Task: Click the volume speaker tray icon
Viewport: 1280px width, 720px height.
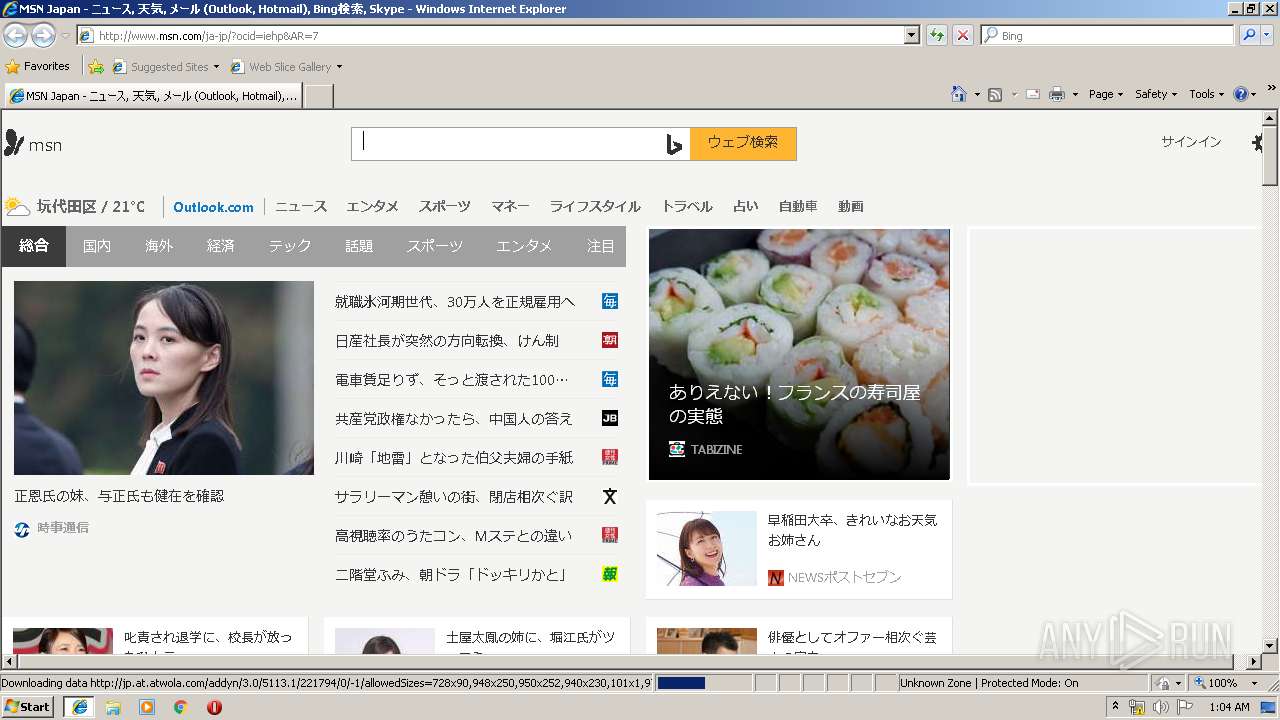Action: coord(1160,707)
